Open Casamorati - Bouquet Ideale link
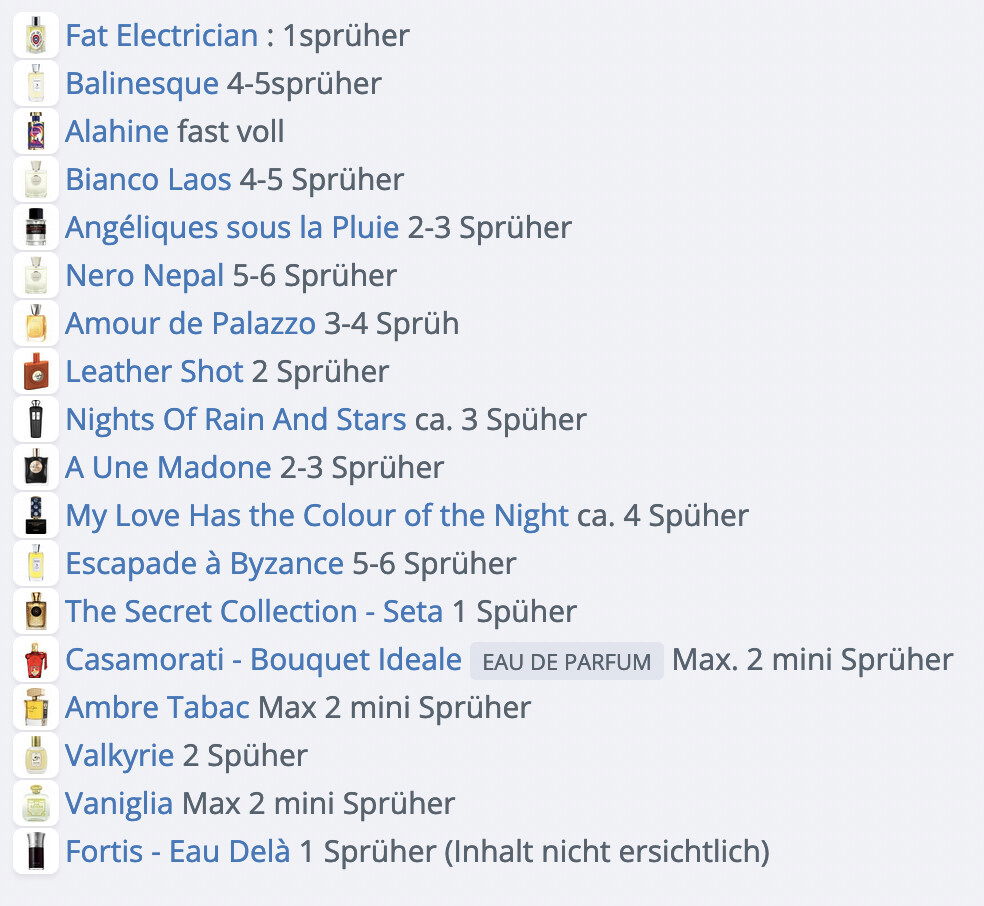Screen dimensions: 984x906 [x=264, y=659]
